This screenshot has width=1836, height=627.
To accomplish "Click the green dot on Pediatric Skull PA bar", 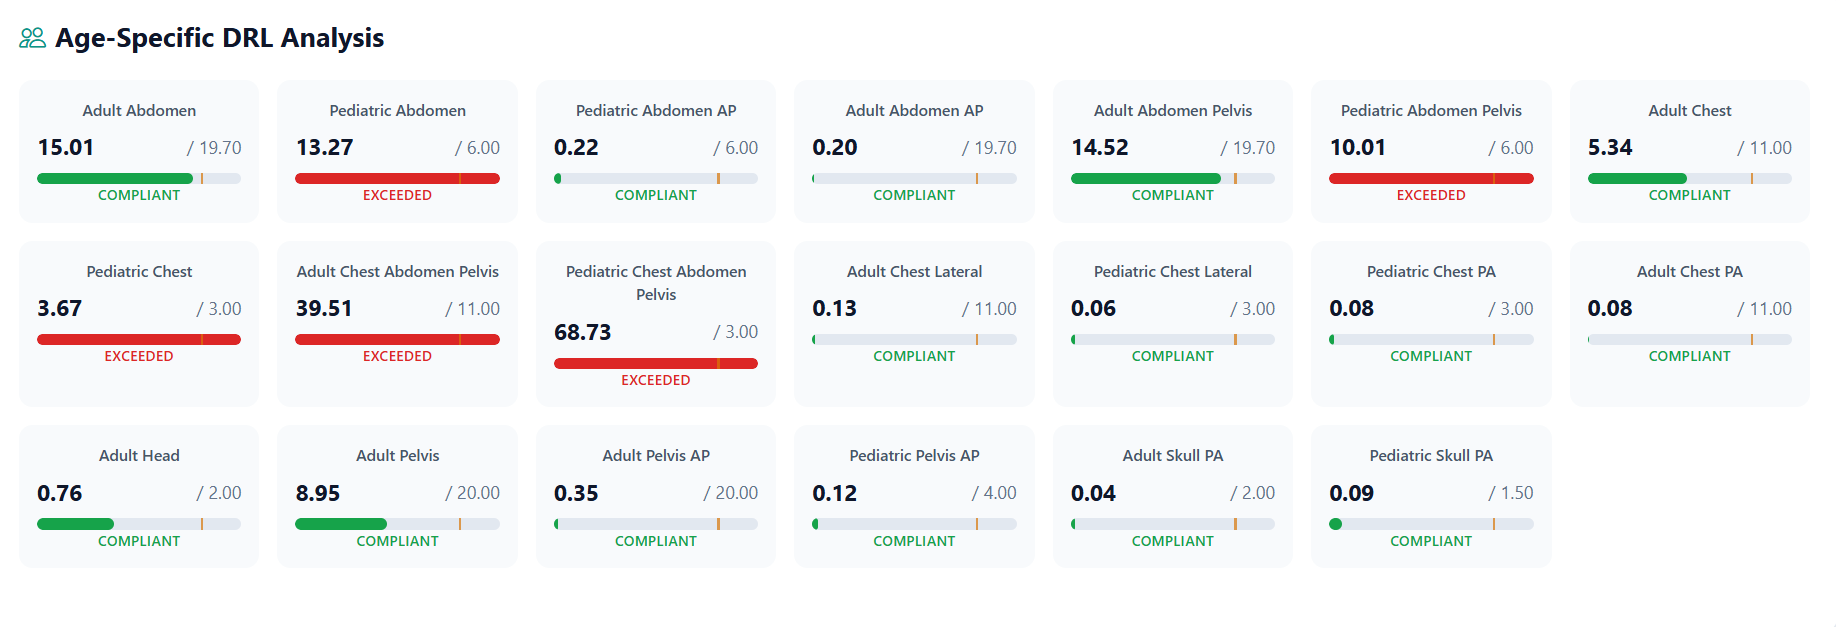I will tap(1335, 524).
